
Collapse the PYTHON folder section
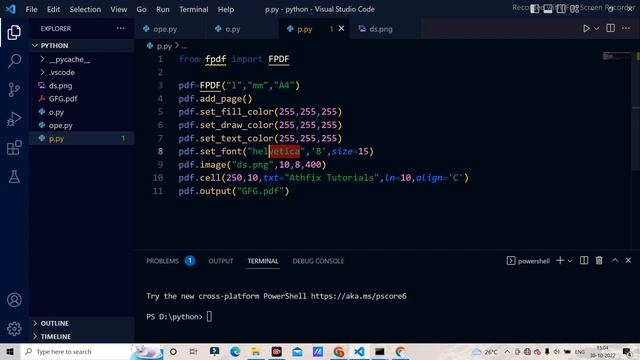tap(82, 45)
